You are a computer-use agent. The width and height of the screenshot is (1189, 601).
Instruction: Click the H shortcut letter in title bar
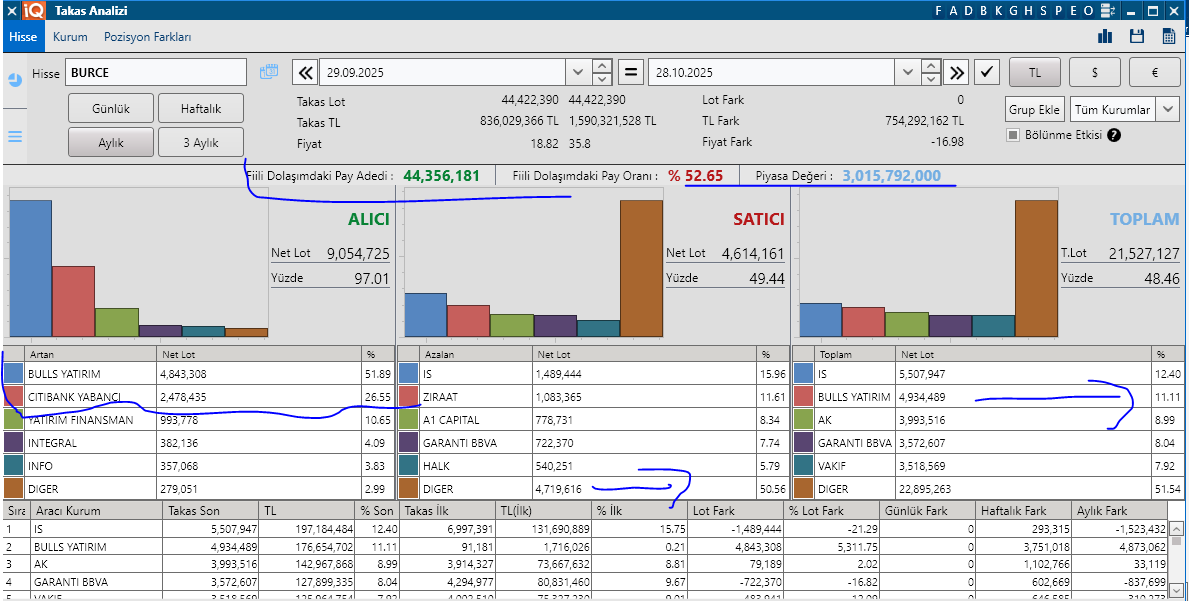click(x=1029, y=11)
